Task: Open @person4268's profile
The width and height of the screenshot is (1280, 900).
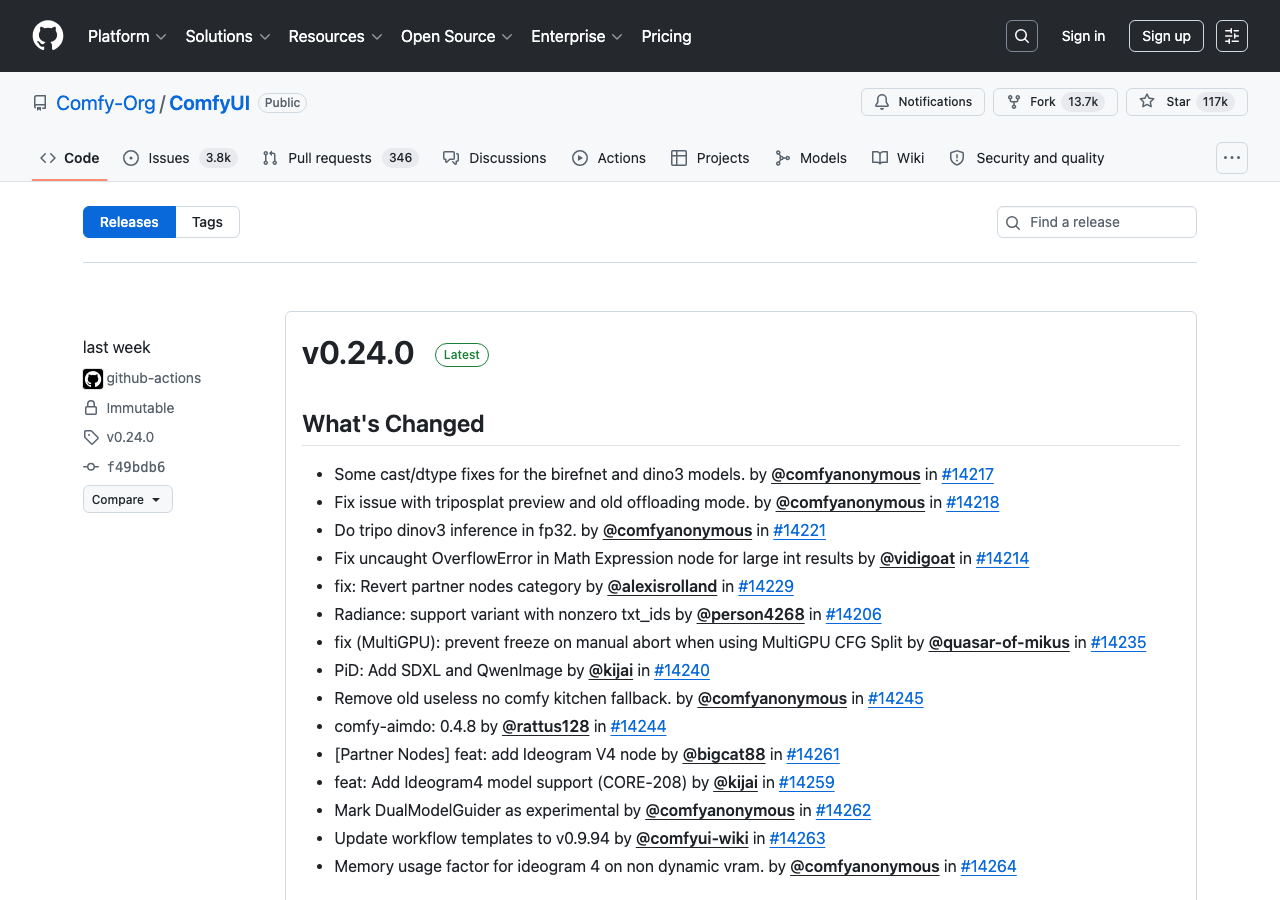Action: click(x=750, y=614)
